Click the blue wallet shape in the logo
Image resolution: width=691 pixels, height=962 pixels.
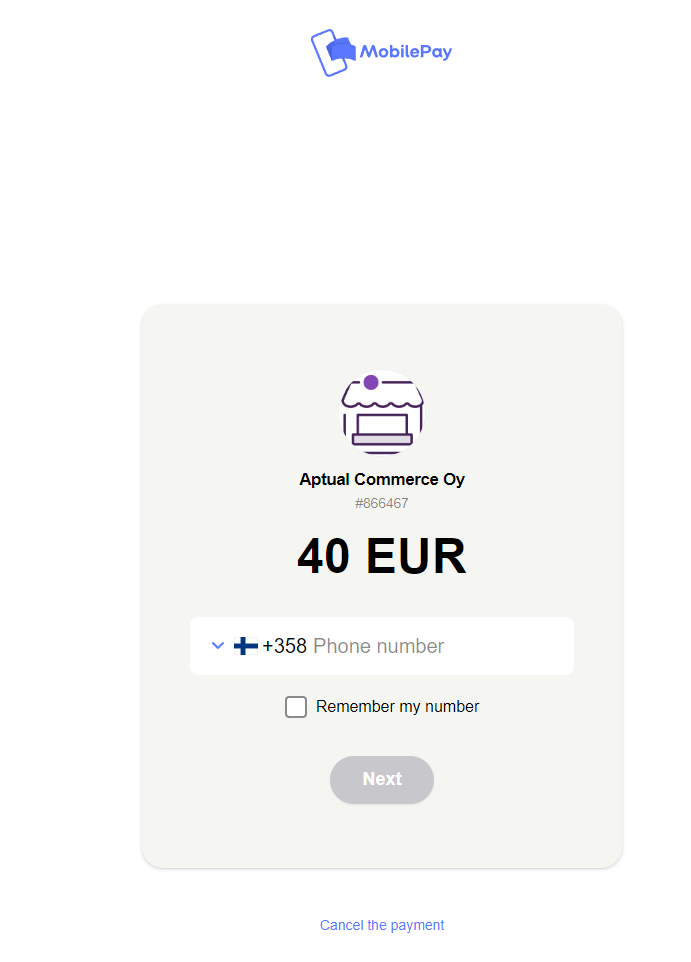pos(341,49)
